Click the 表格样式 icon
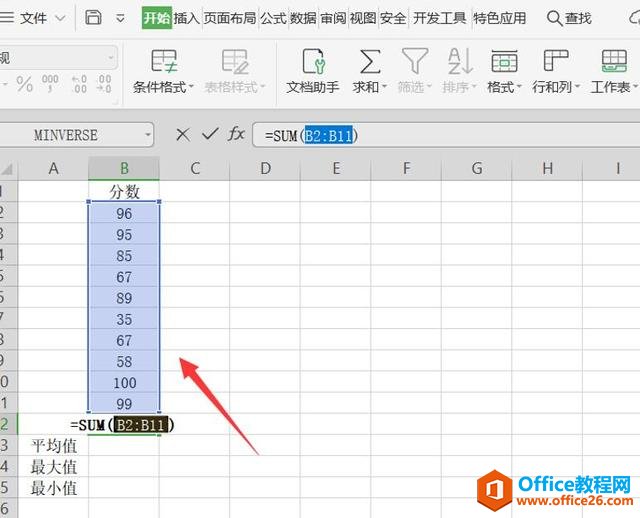The width and height of the screenshot is (640, 518). click(235, 61)
